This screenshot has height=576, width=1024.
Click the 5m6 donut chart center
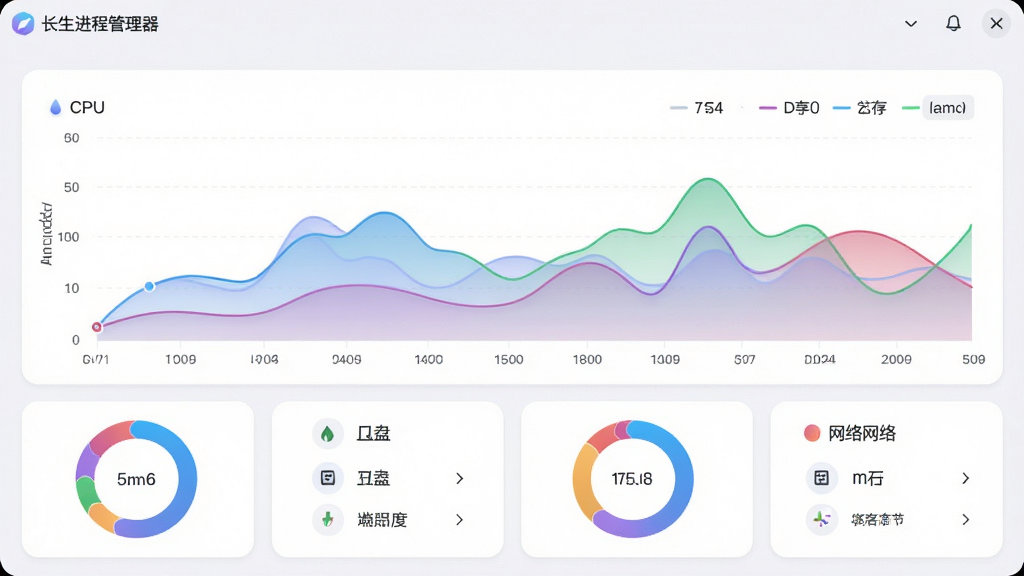click(x=136, y=479)
